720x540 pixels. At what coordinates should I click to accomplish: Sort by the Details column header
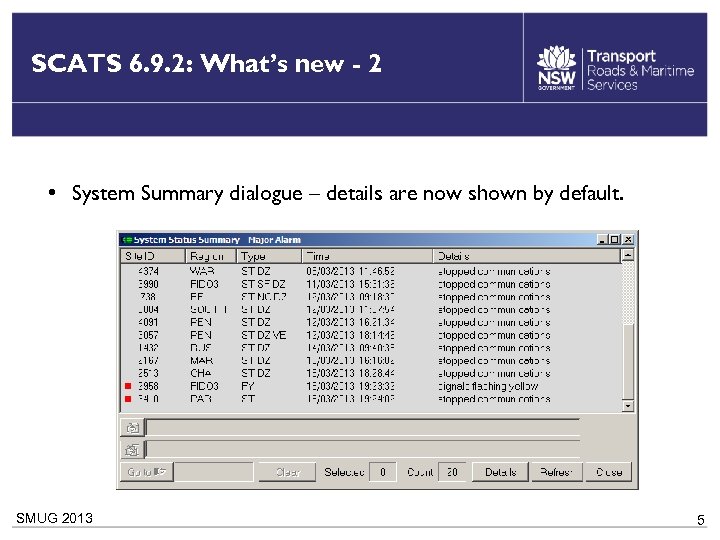[527, 256]
